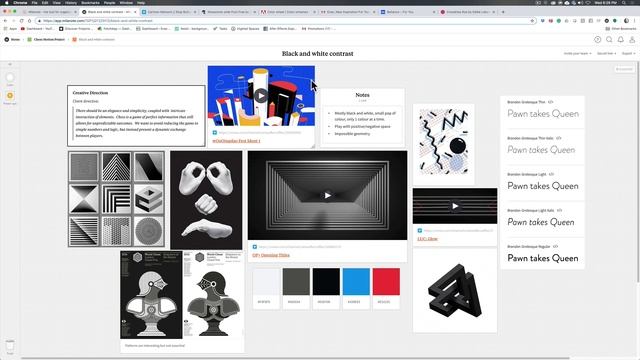
Task: Open the Secret link dropdown
Action: pos(606,53)
